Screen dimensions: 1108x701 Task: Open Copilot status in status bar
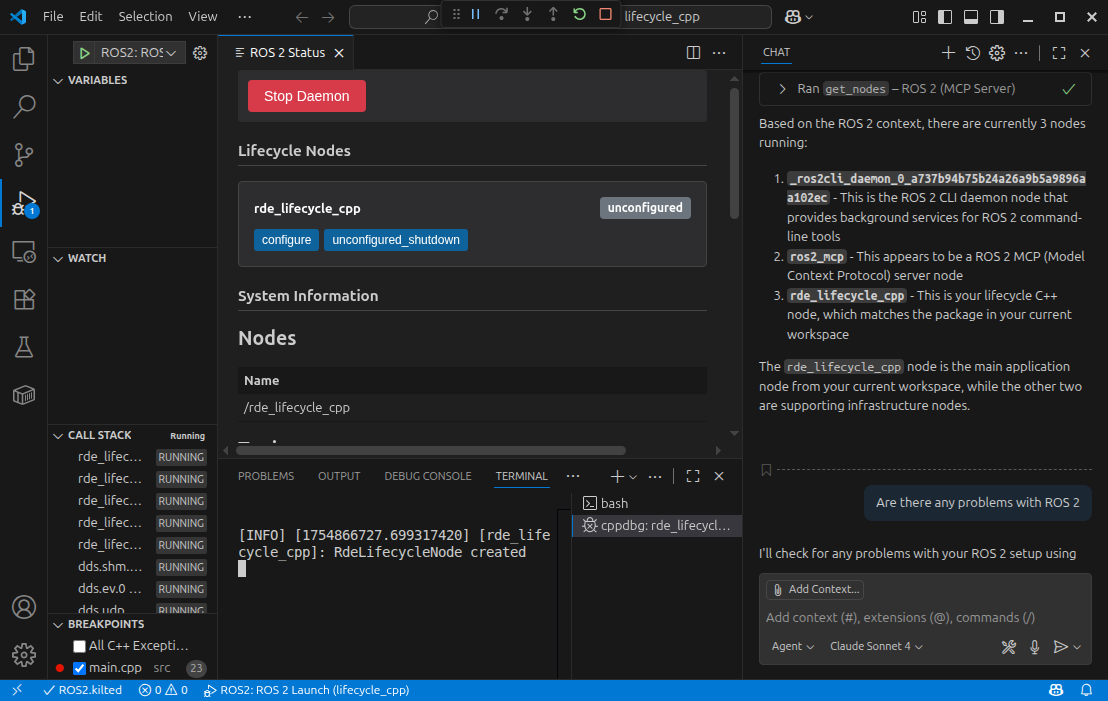pos(1056,690)
